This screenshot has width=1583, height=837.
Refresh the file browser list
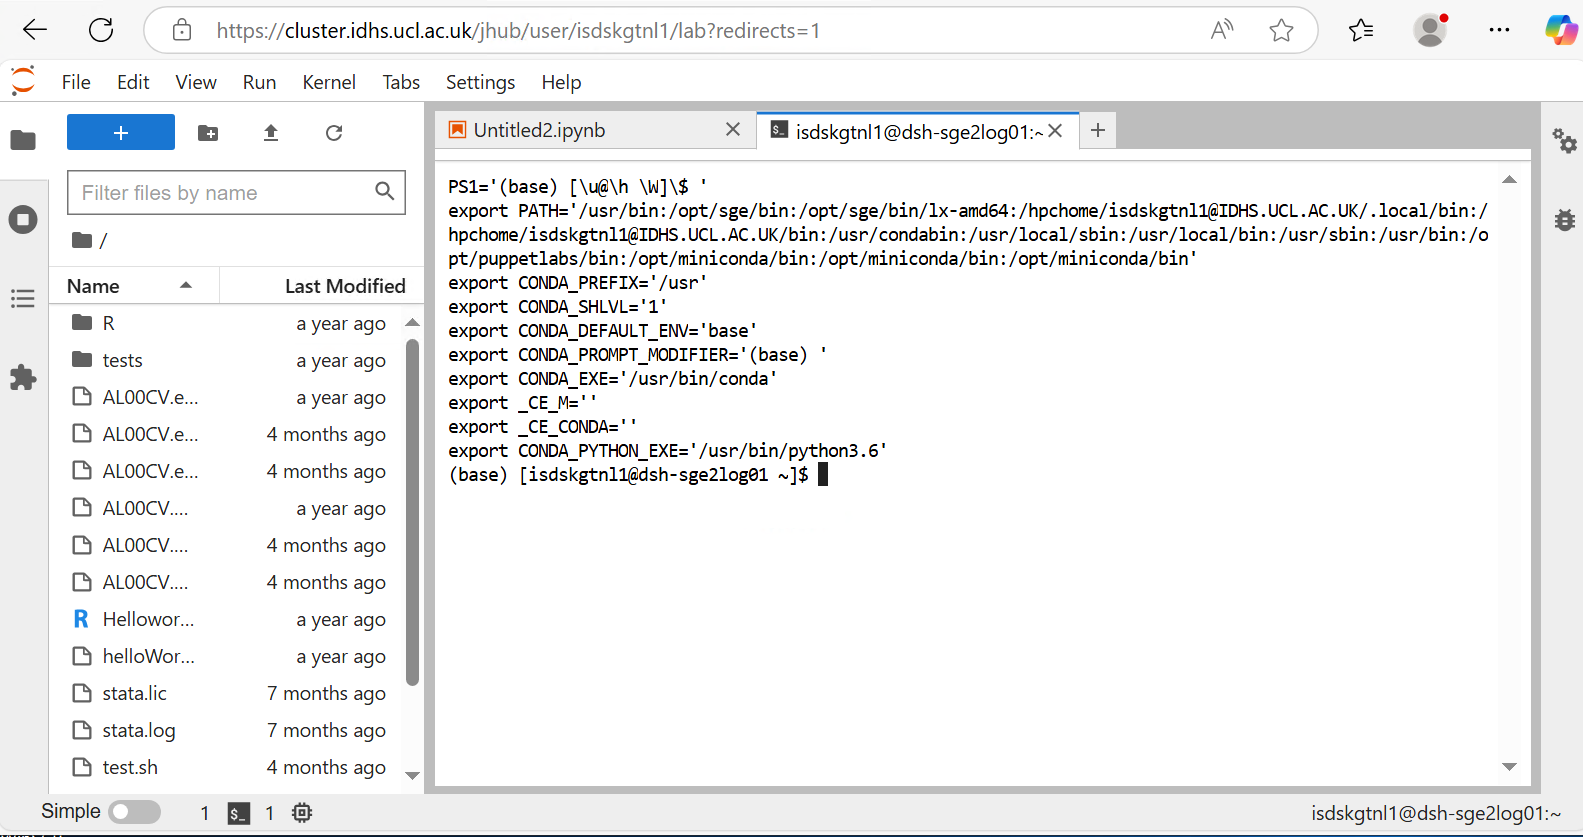334,133
